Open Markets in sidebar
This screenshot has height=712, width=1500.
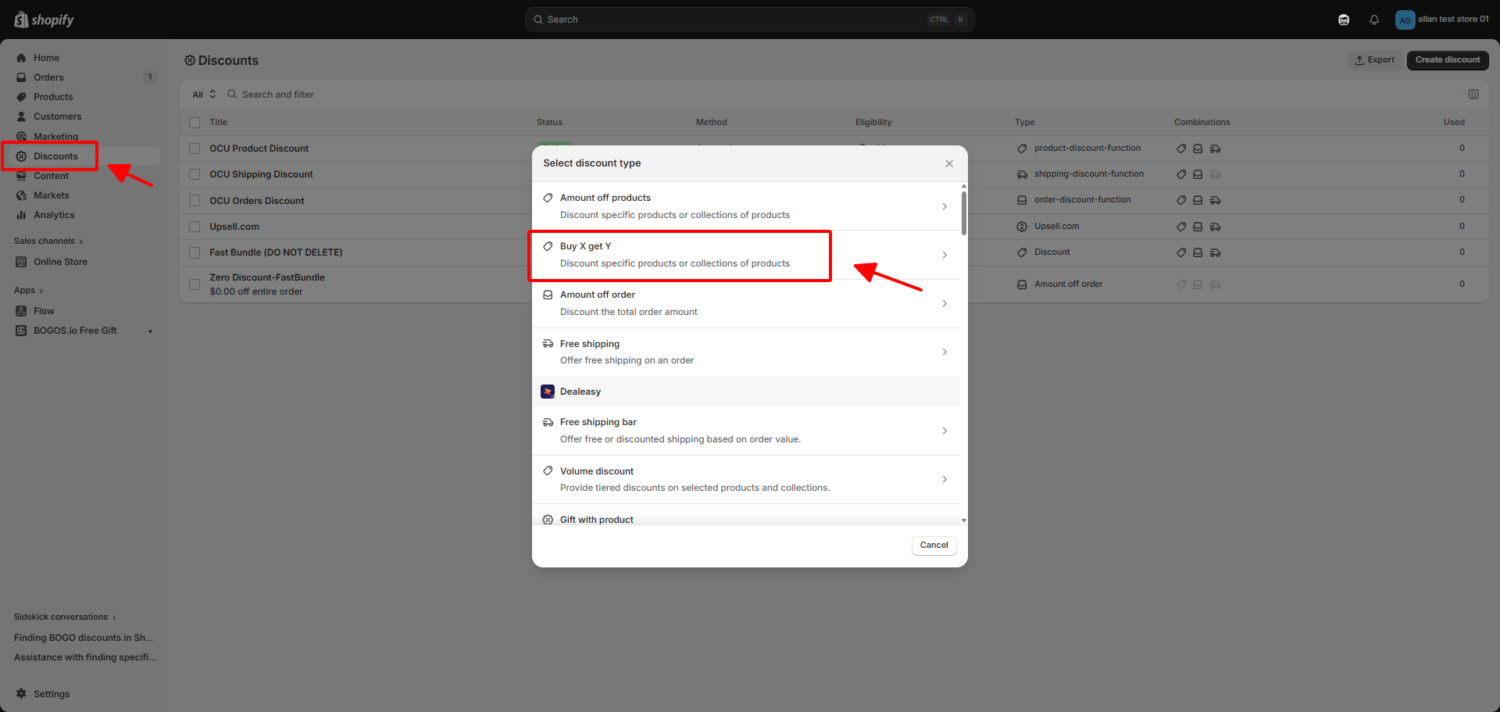point(51,195)
